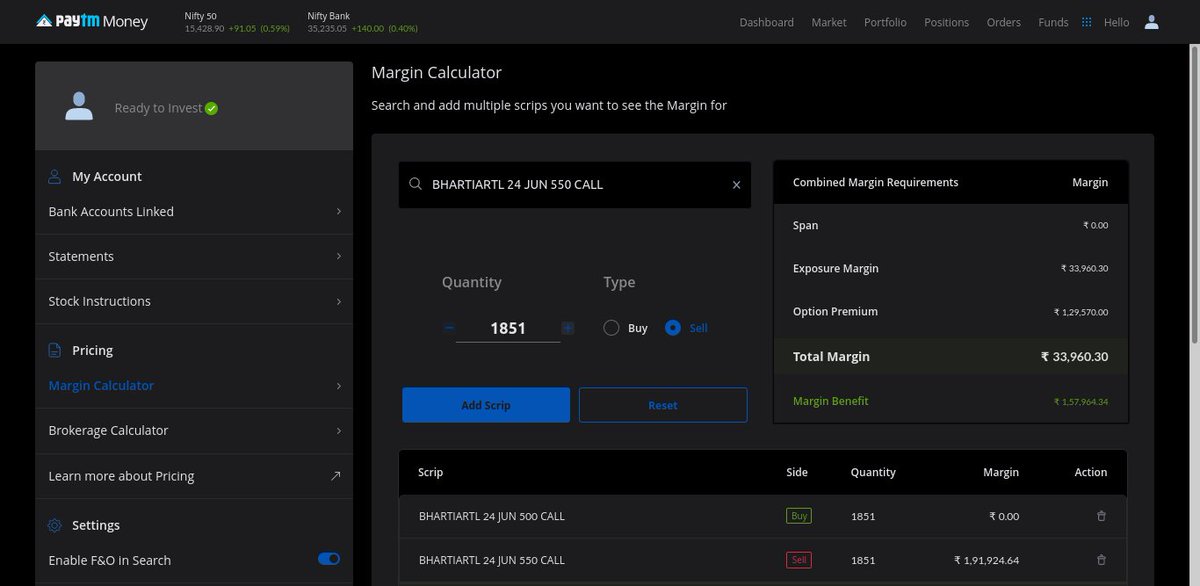Open Learn more about Pricing link

click(x=121, y=476)
